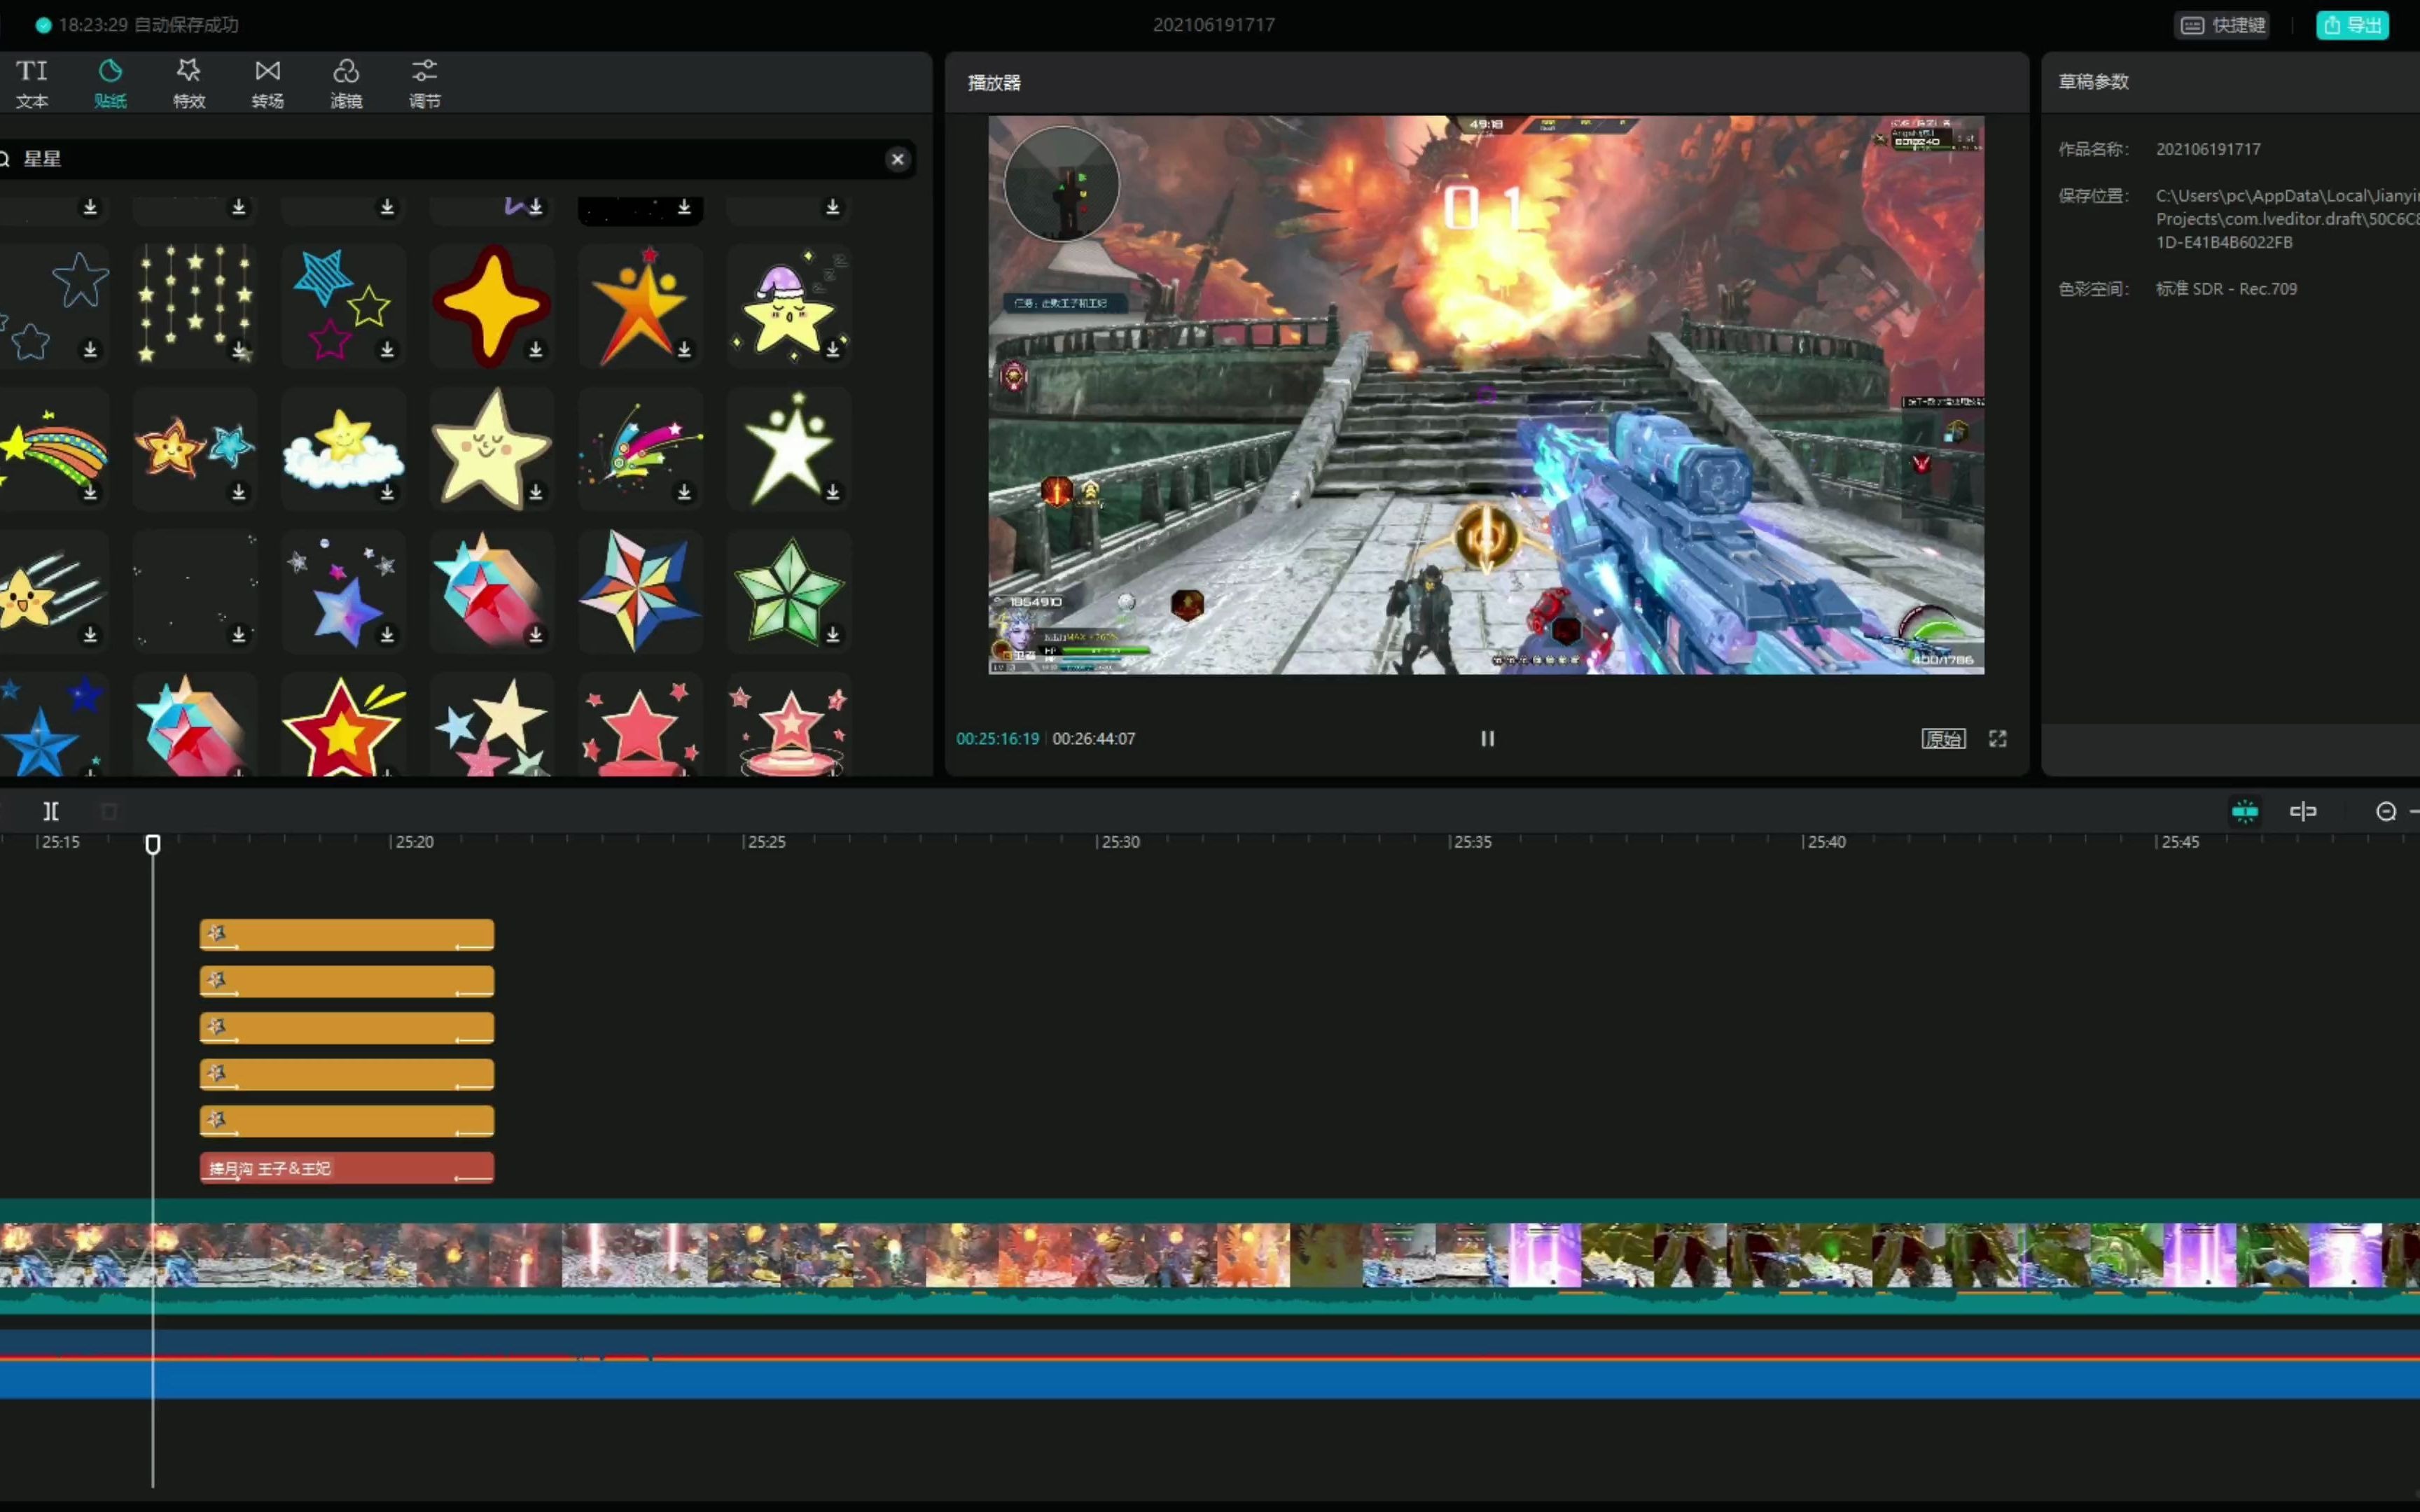Select the main video track clip
Image resolution: width=2420 pixels, height=1512 pixels.
click(1210, 1255)
